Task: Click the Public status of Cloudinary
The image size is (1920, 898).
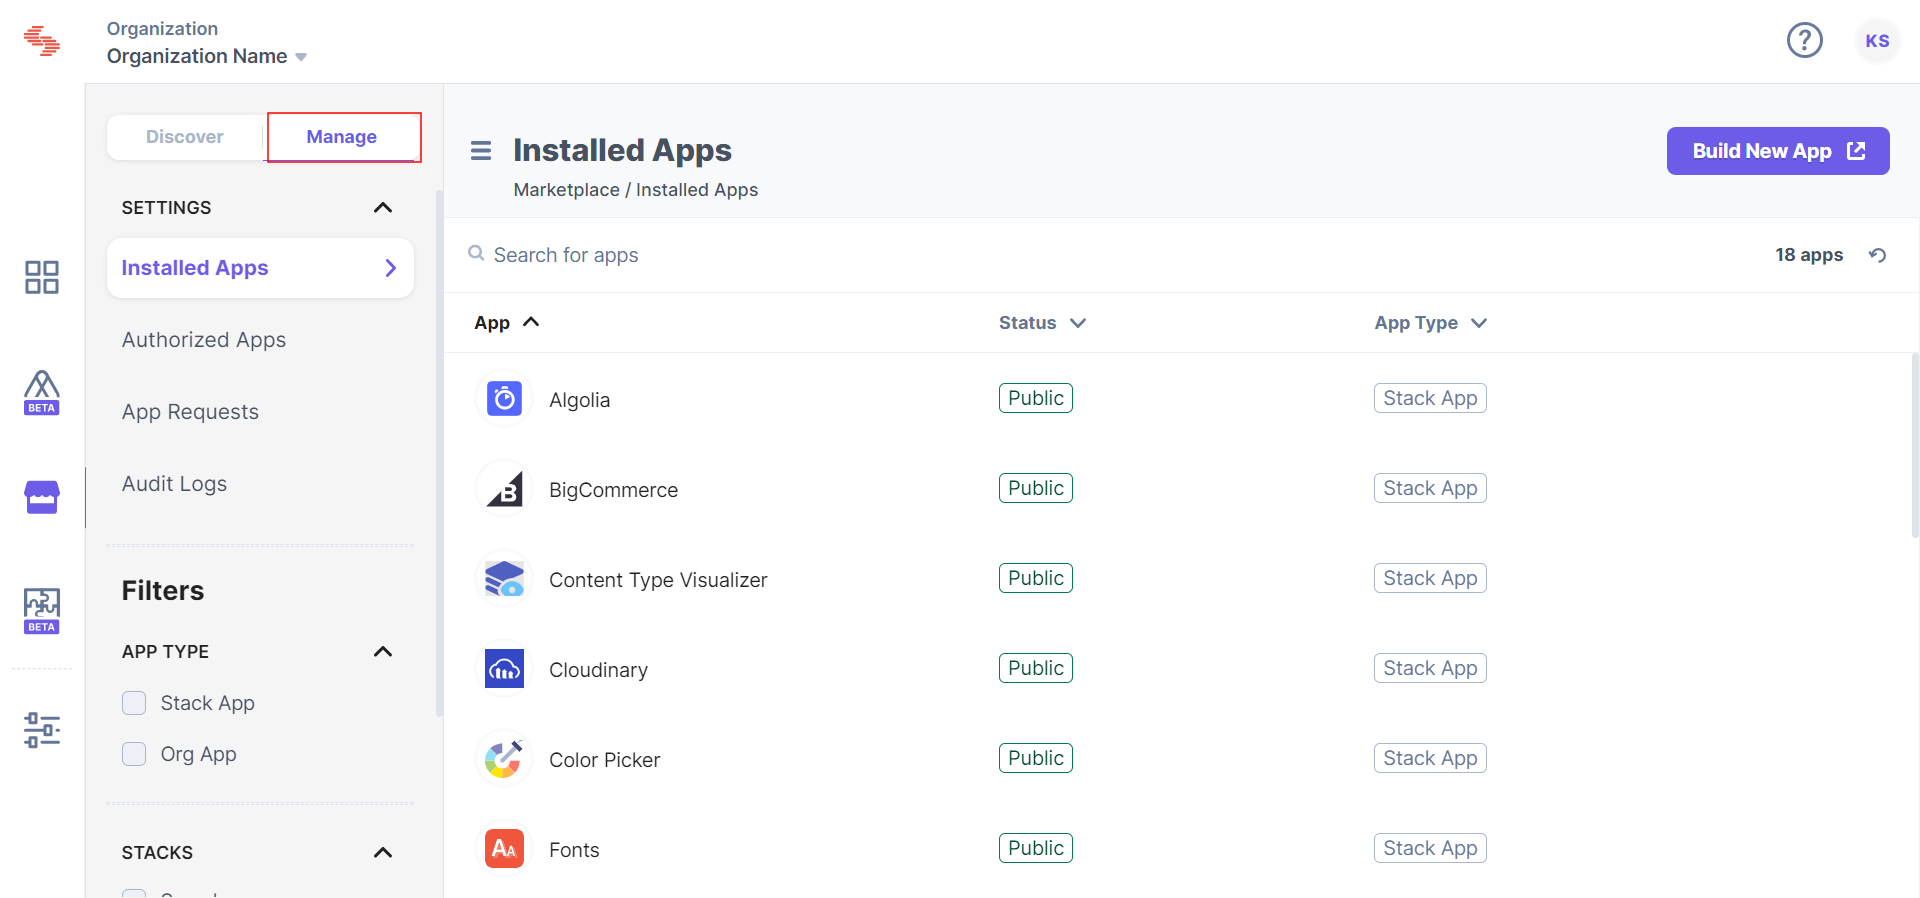Action: [1035, 668]
